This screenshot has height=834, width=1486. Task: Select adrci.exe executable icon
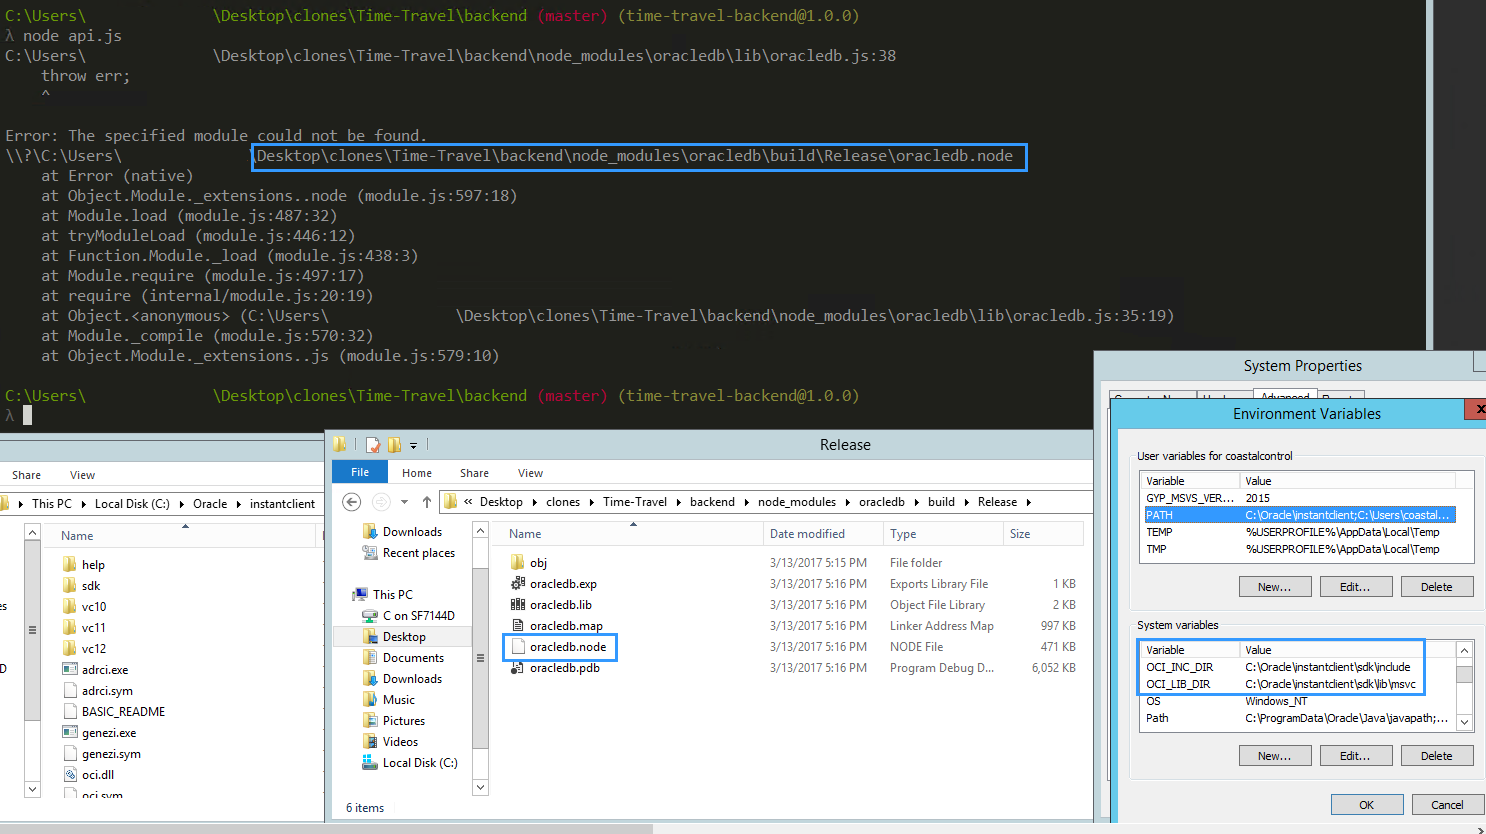pyautogui.click(x=70, y=670)
